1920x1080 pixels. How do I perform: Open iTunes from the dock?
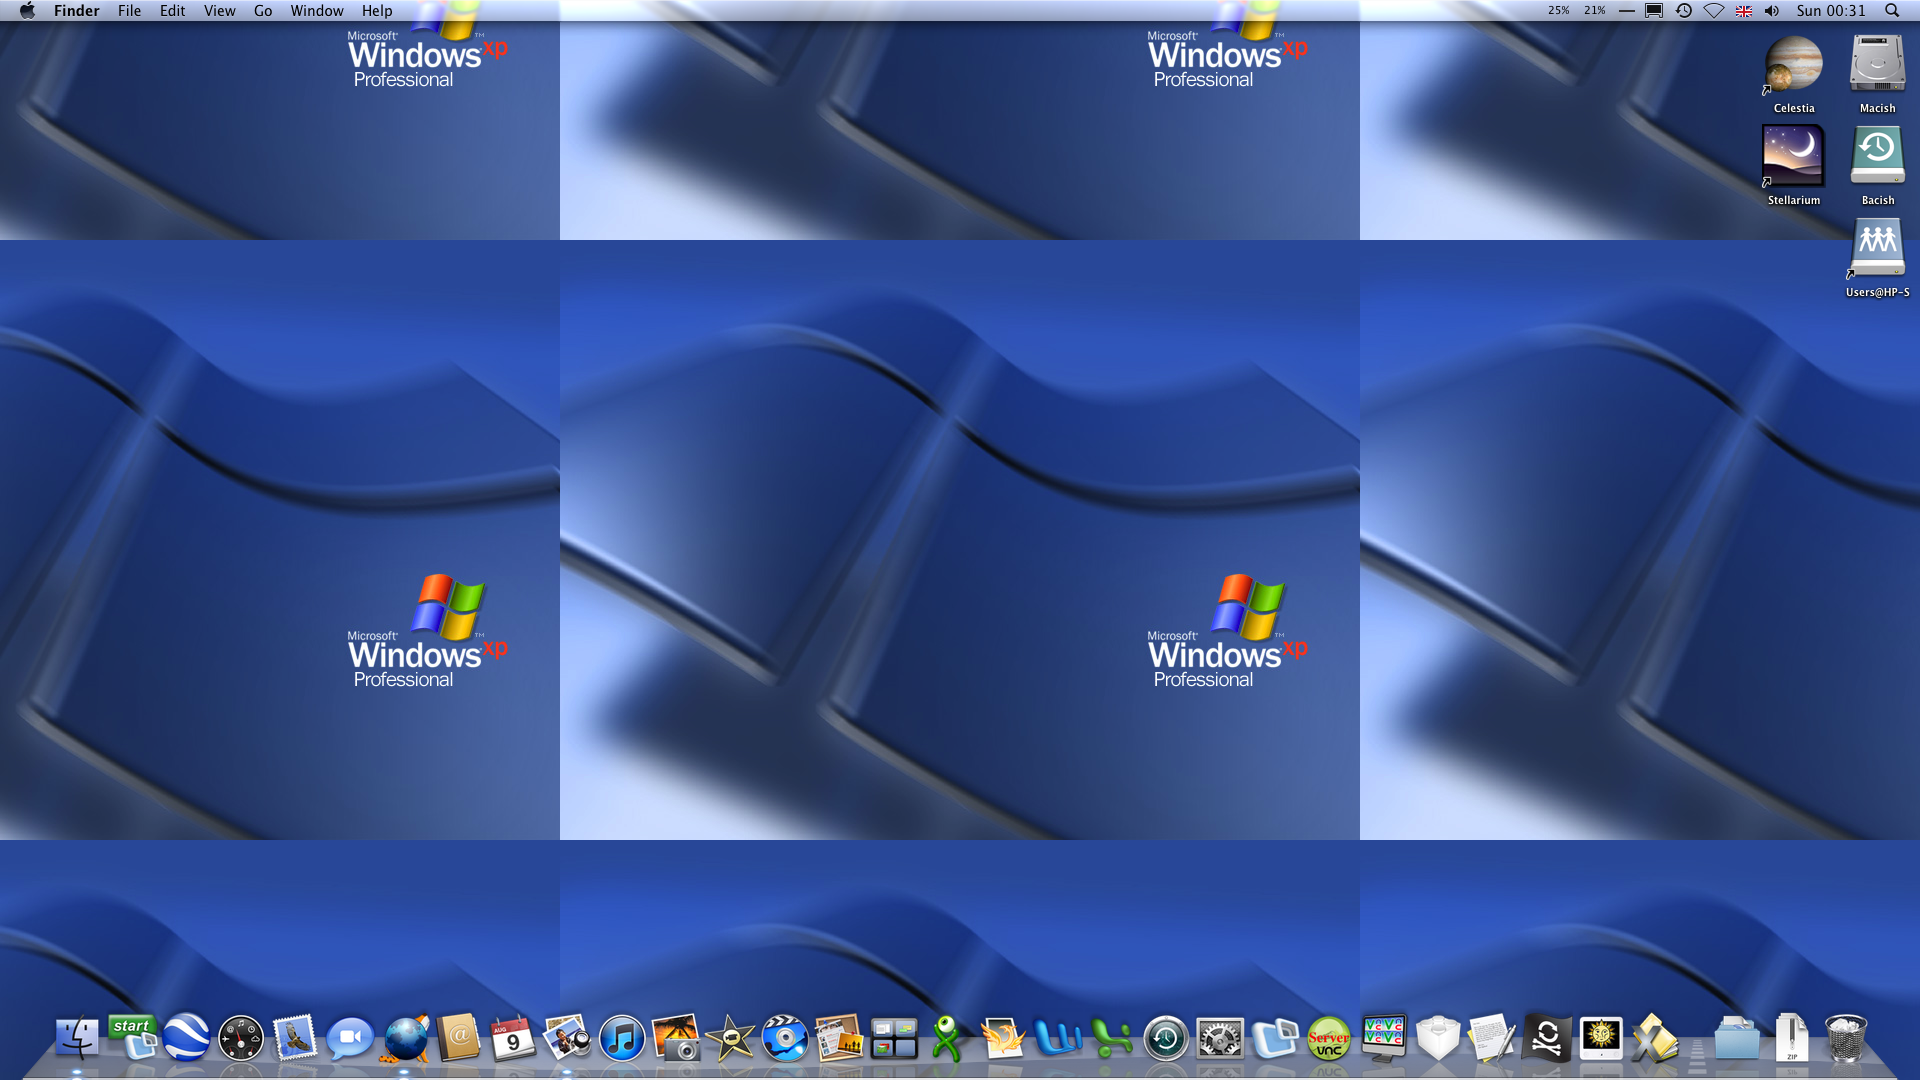[622, 1039]
